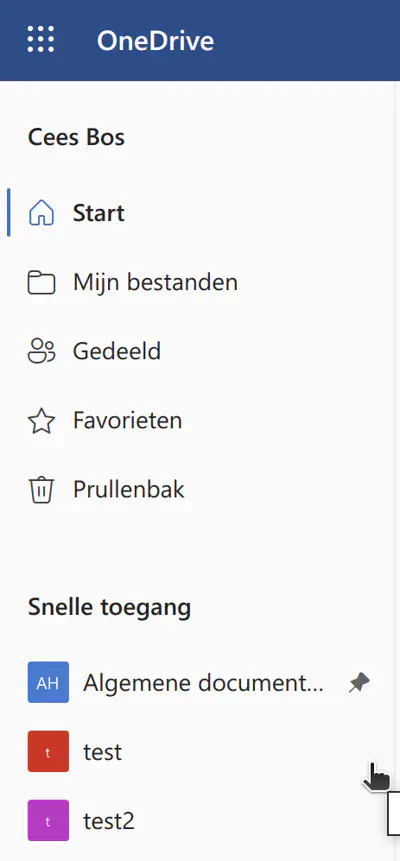Open the app launcher grid icon
Viewport: 400px width, 861px height.
[41, 40]
